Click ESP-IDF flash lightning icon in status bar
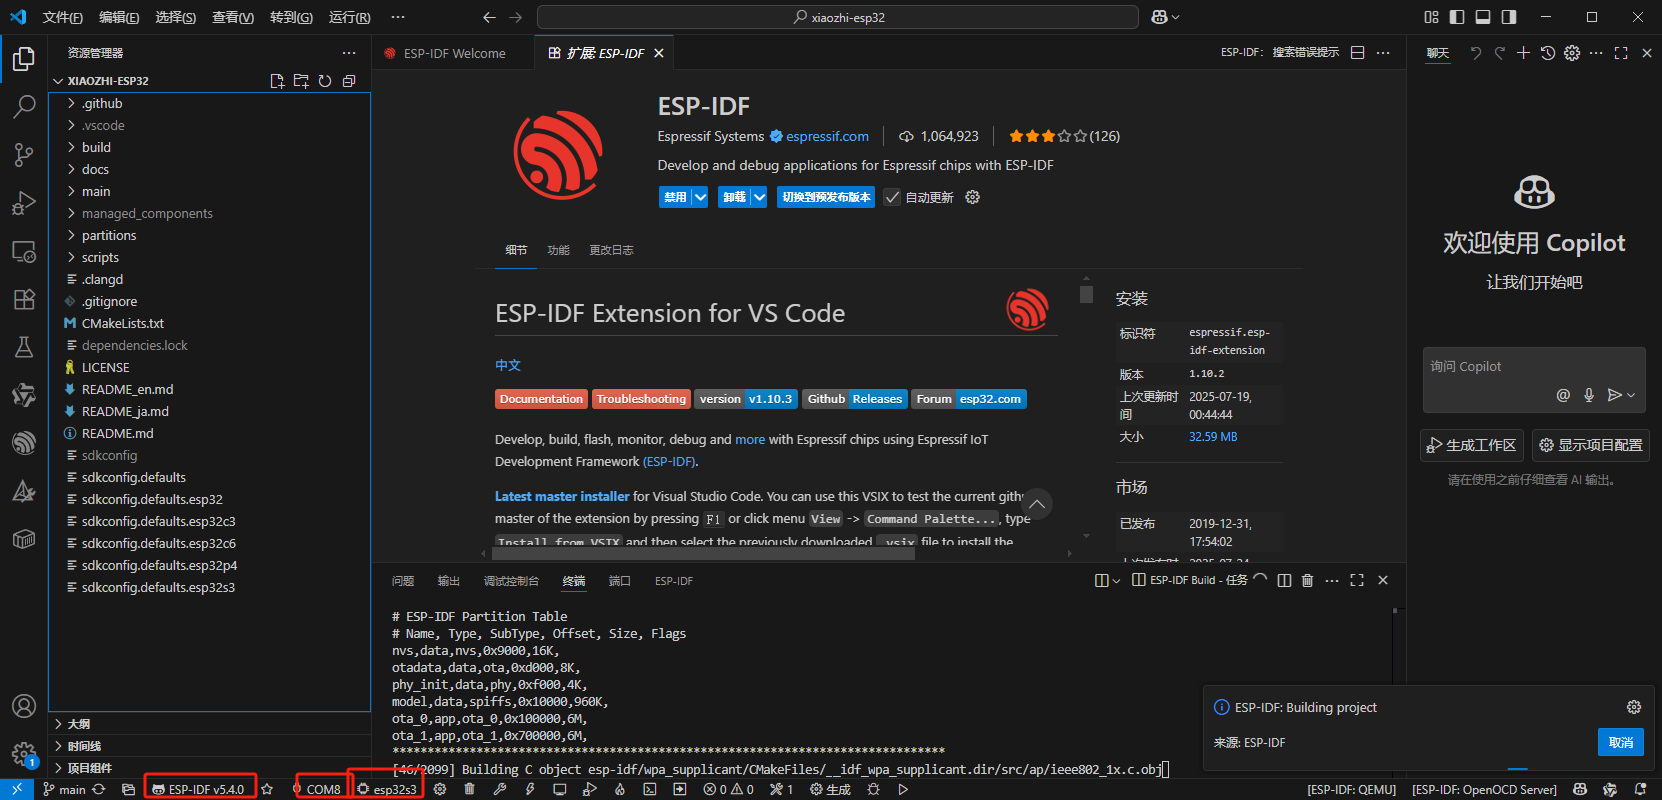 (530, 789)
